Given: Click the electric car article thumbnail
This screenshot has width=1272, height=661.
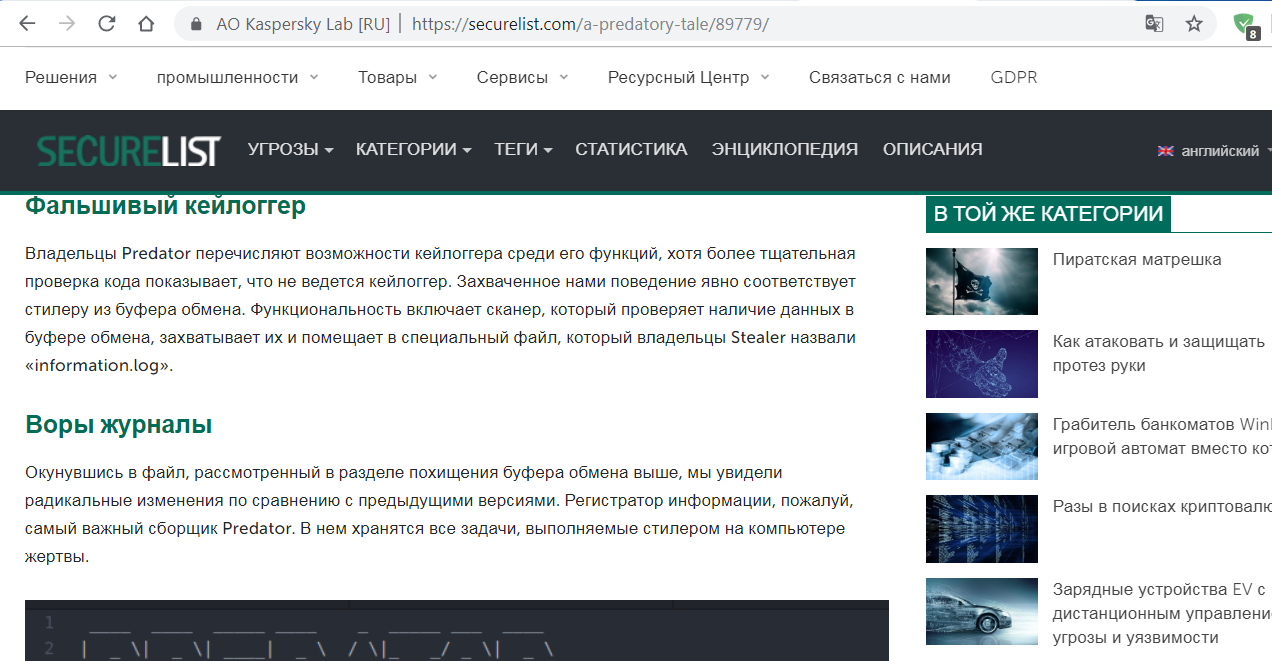Looking at the screenshot, I should pyautogui.click(x=982, y=612).
